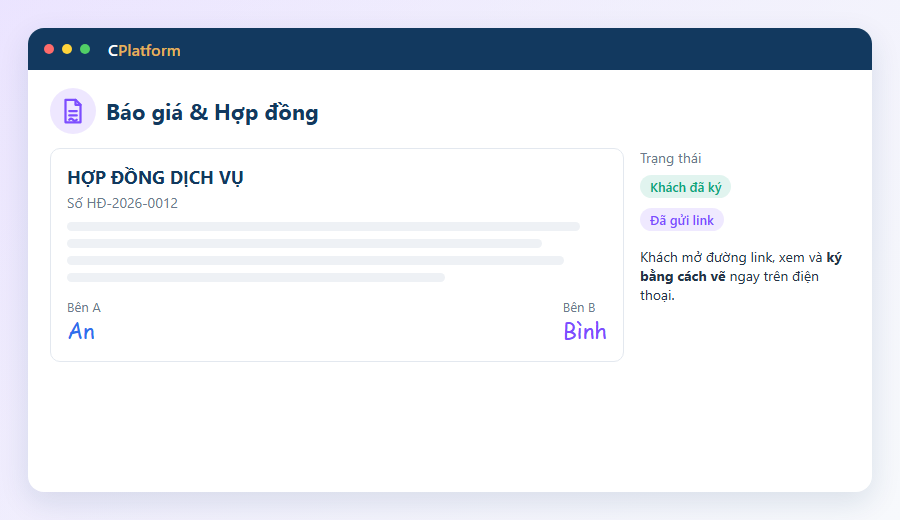Click the yellow minimize window dot
900x520 pixels.
click(67, 49)
